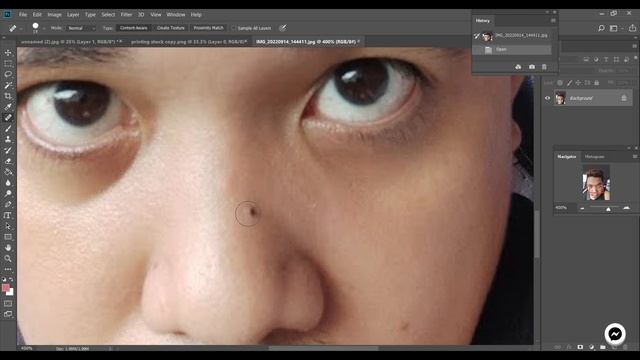Select the Dodge tool
Image resolution: width=640 pixels, height=360 pixels.
point(8,193)
